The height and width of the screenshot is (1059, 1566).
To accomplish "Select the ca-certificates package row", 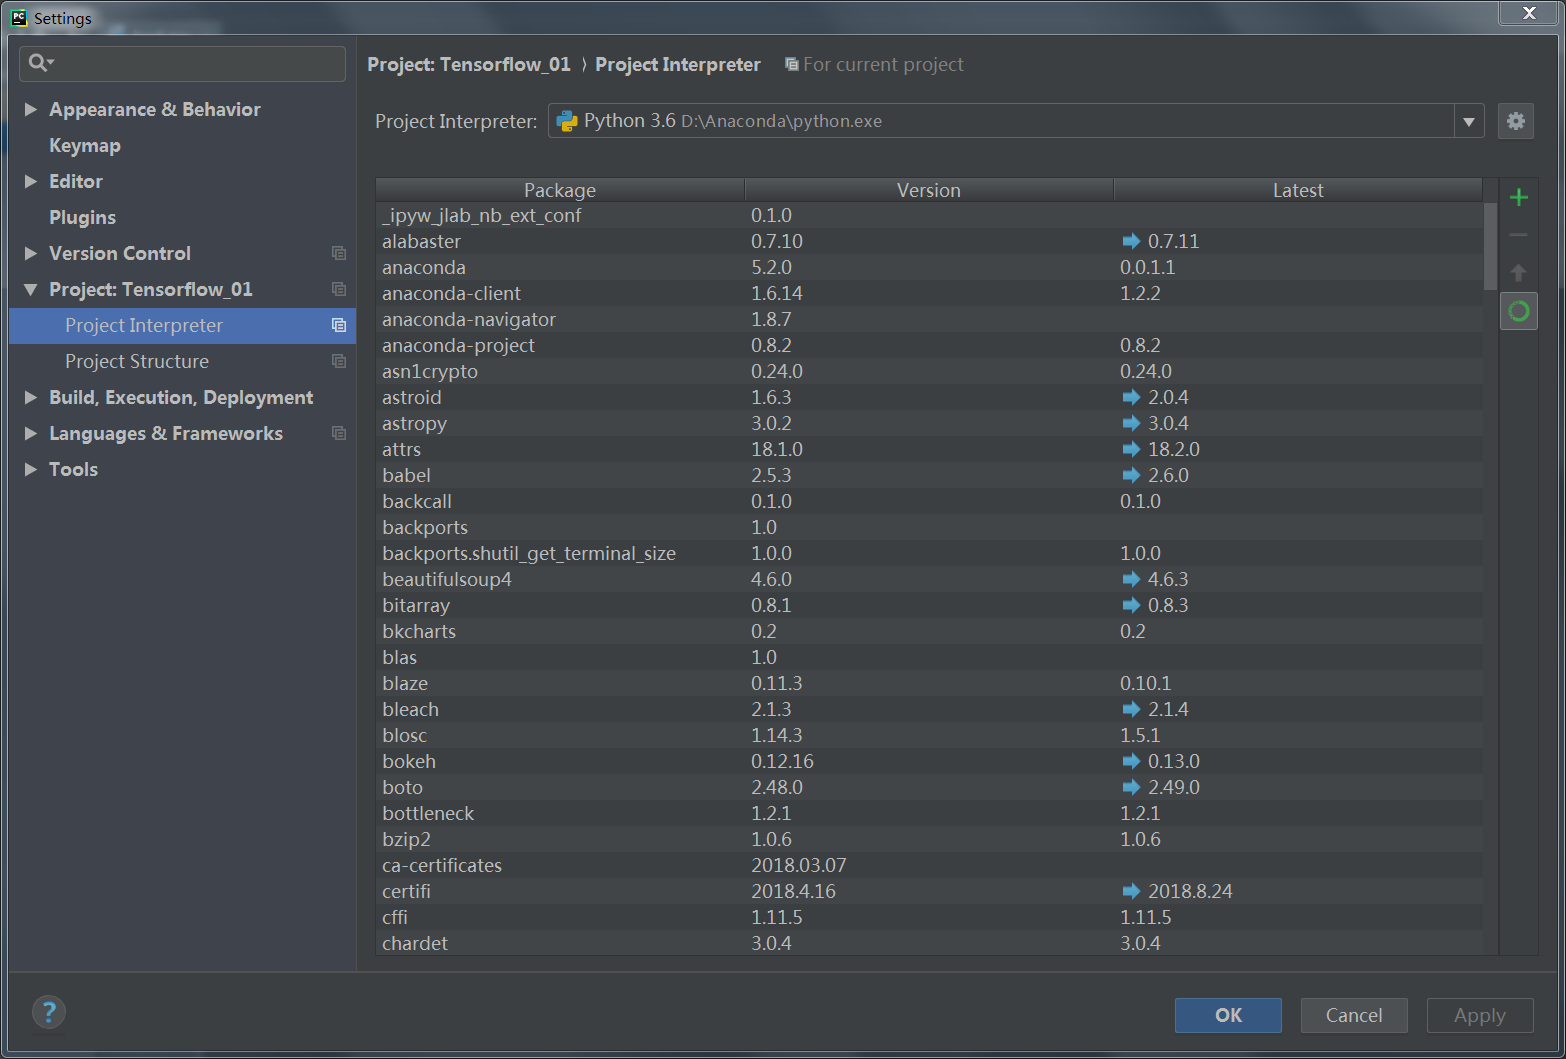I will click(x=929, y=865).
